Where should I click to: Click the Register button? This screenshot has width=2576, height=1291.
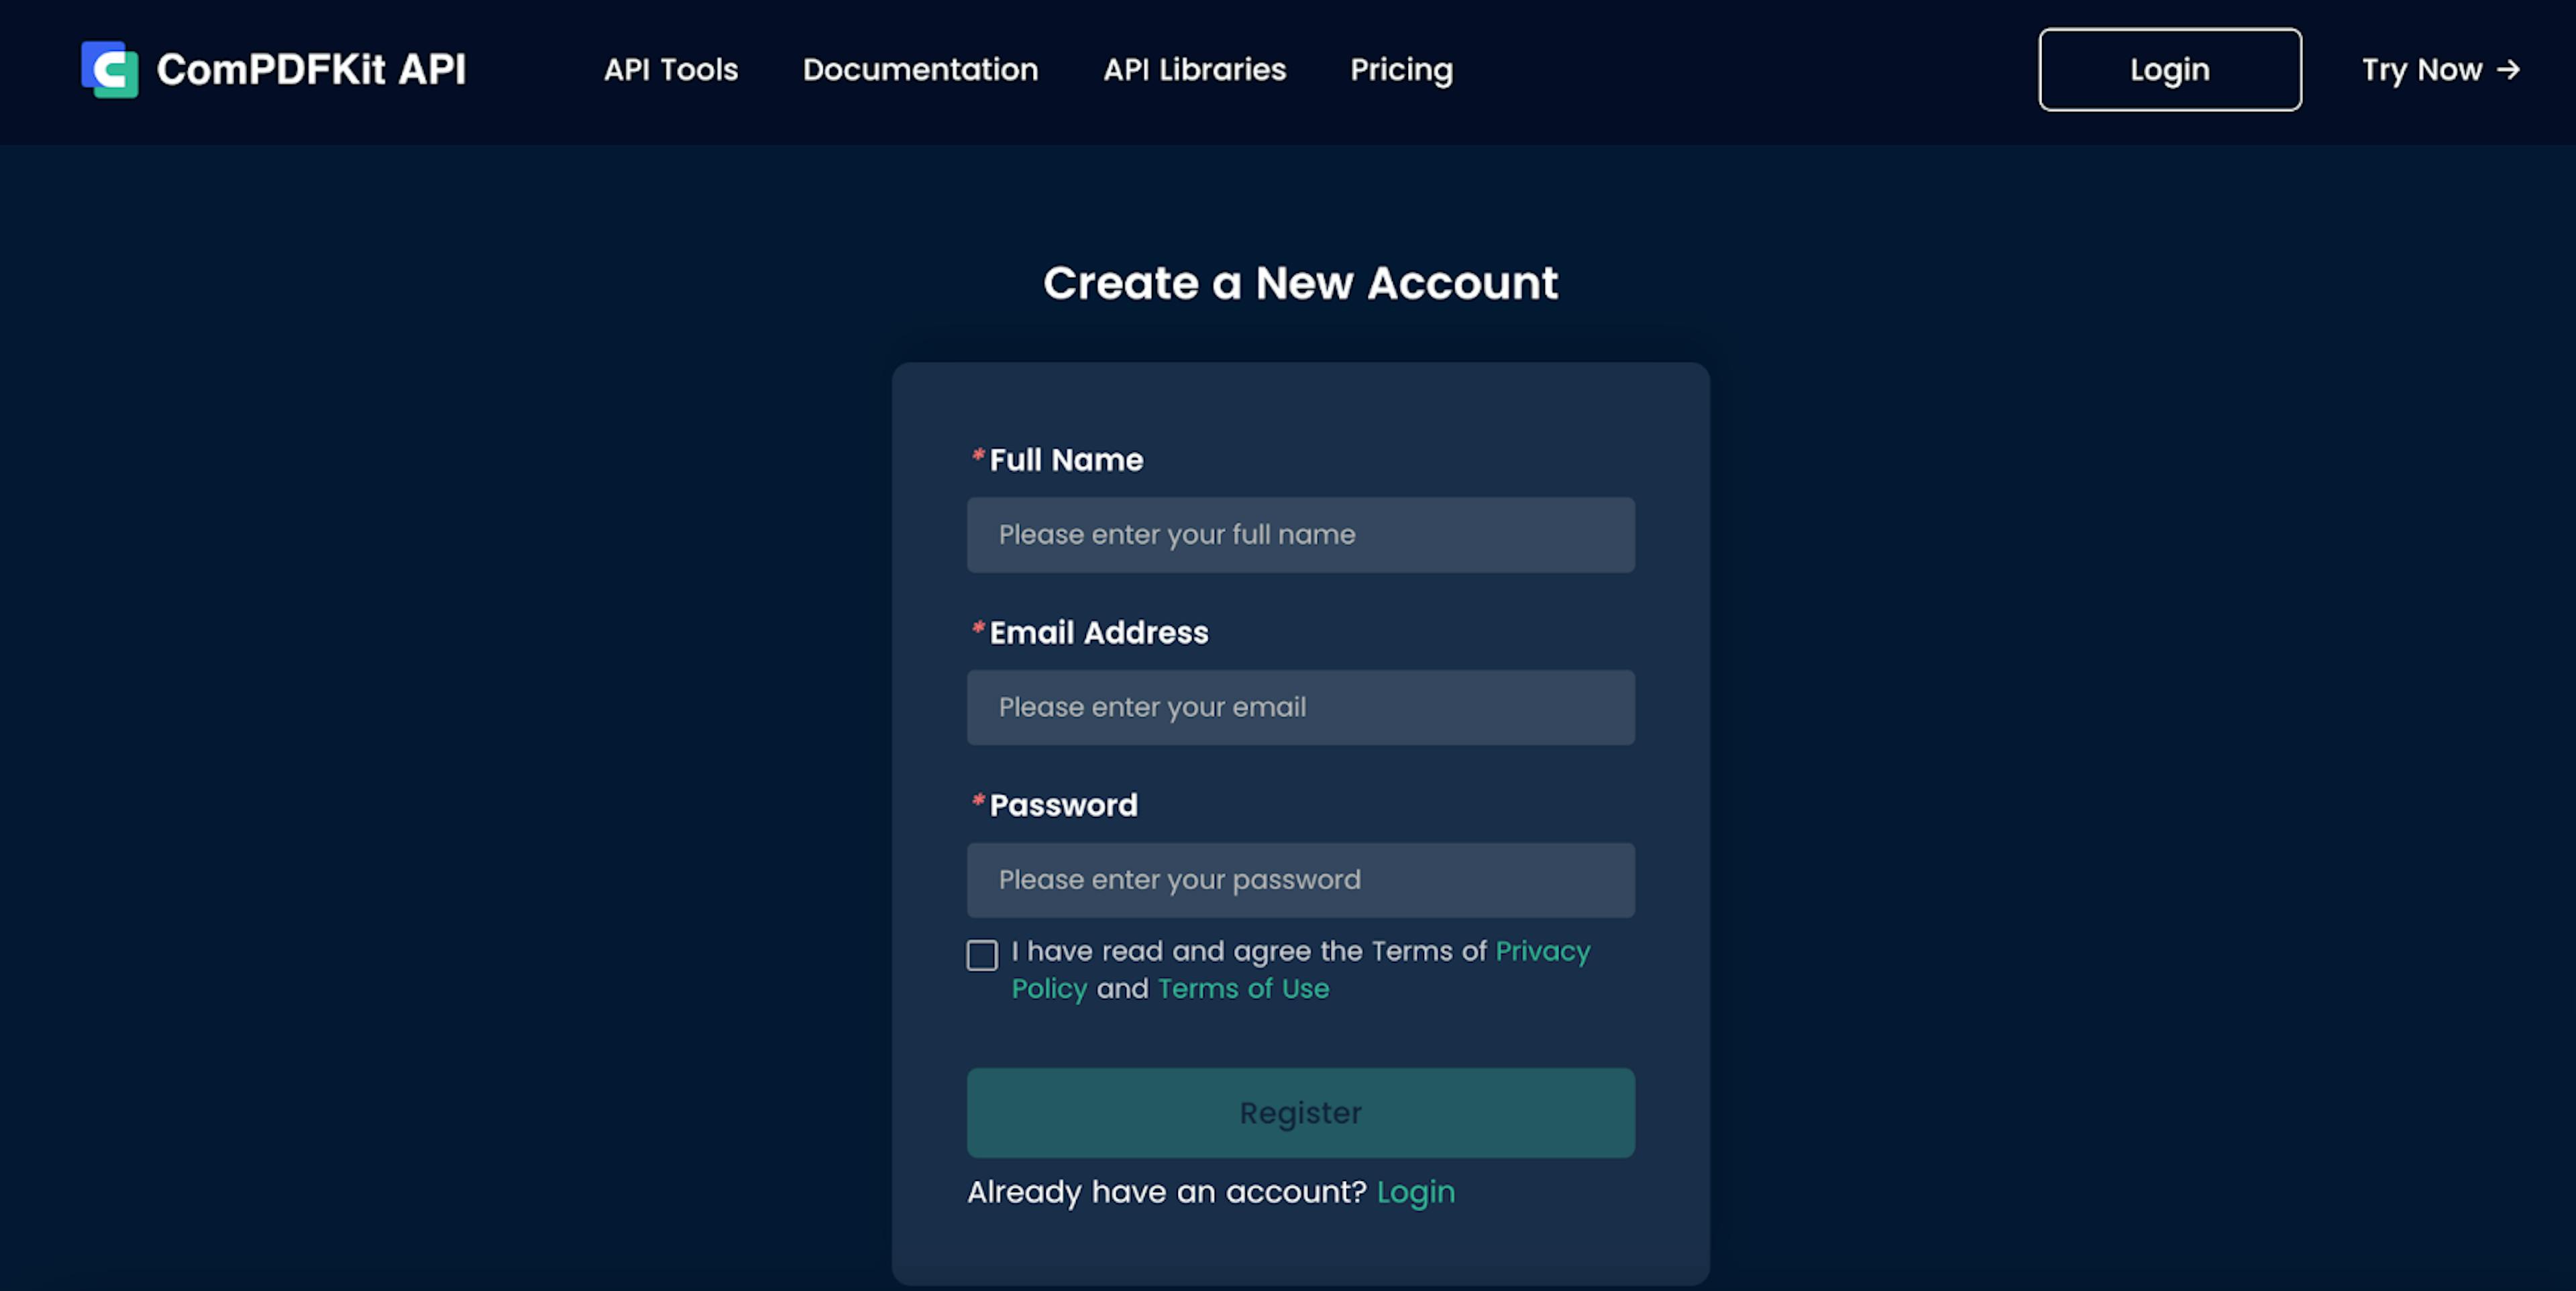[x=1301, y=1111]
